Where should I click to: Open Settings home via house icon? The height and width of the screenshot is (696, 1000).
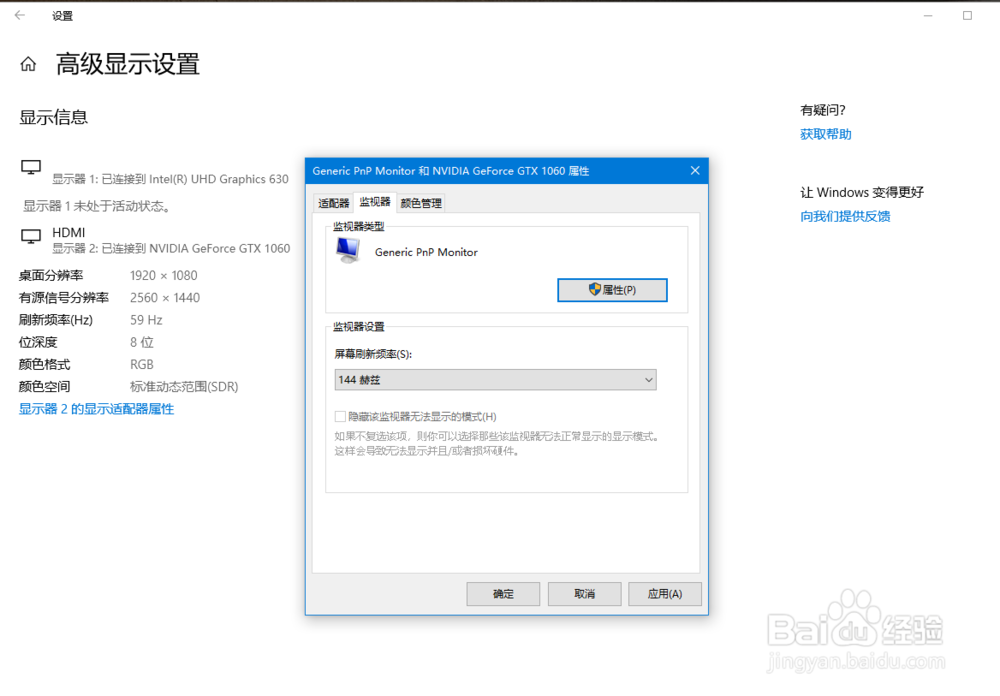pyautogui.click(x=28, y=64)
